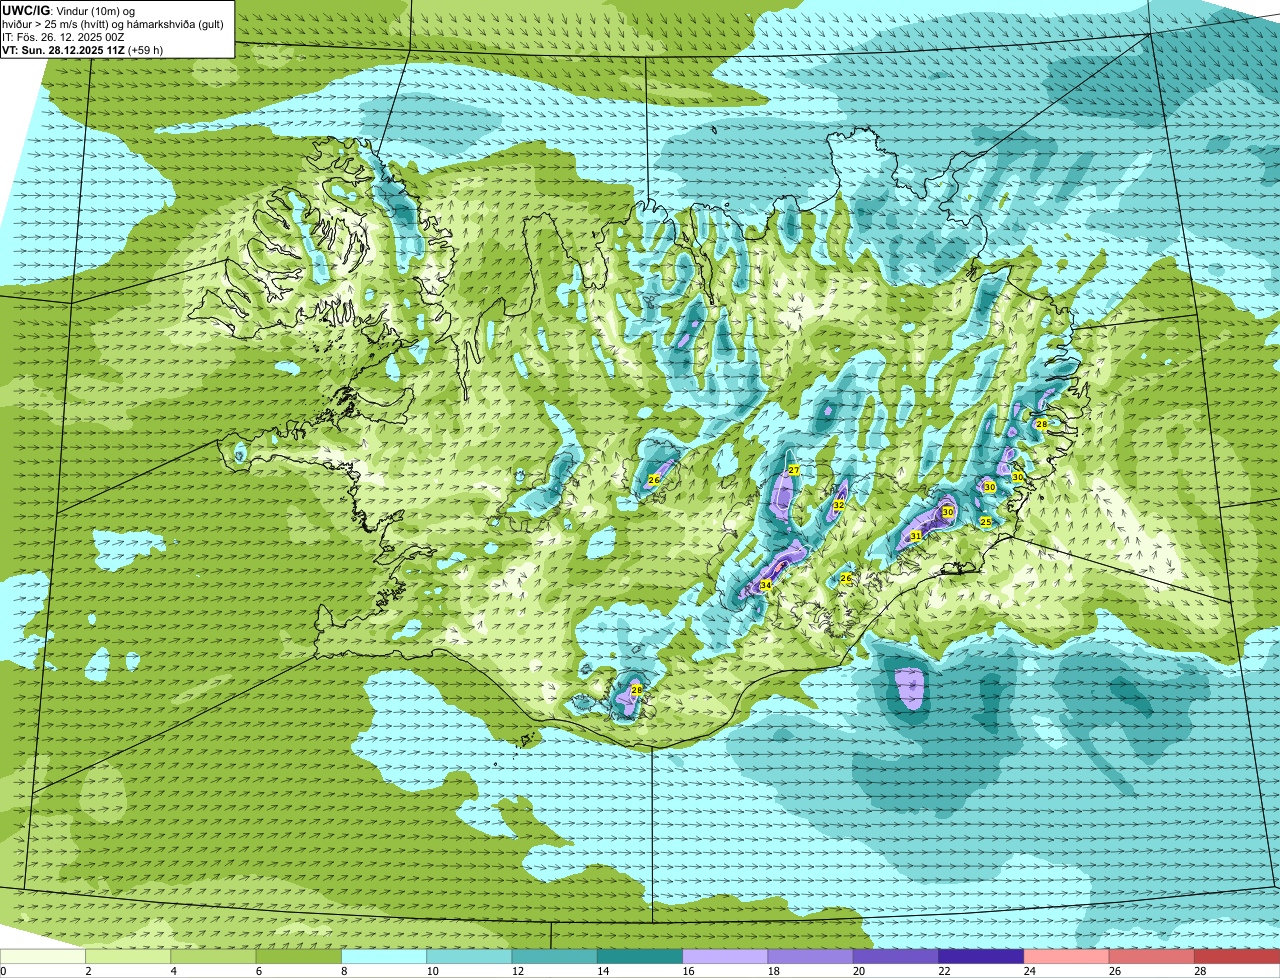Click the yellow gust label 31
Image resolution: width=1280 pixels, height=978 pixels.
pyautogui.click(x=916, y=537)
